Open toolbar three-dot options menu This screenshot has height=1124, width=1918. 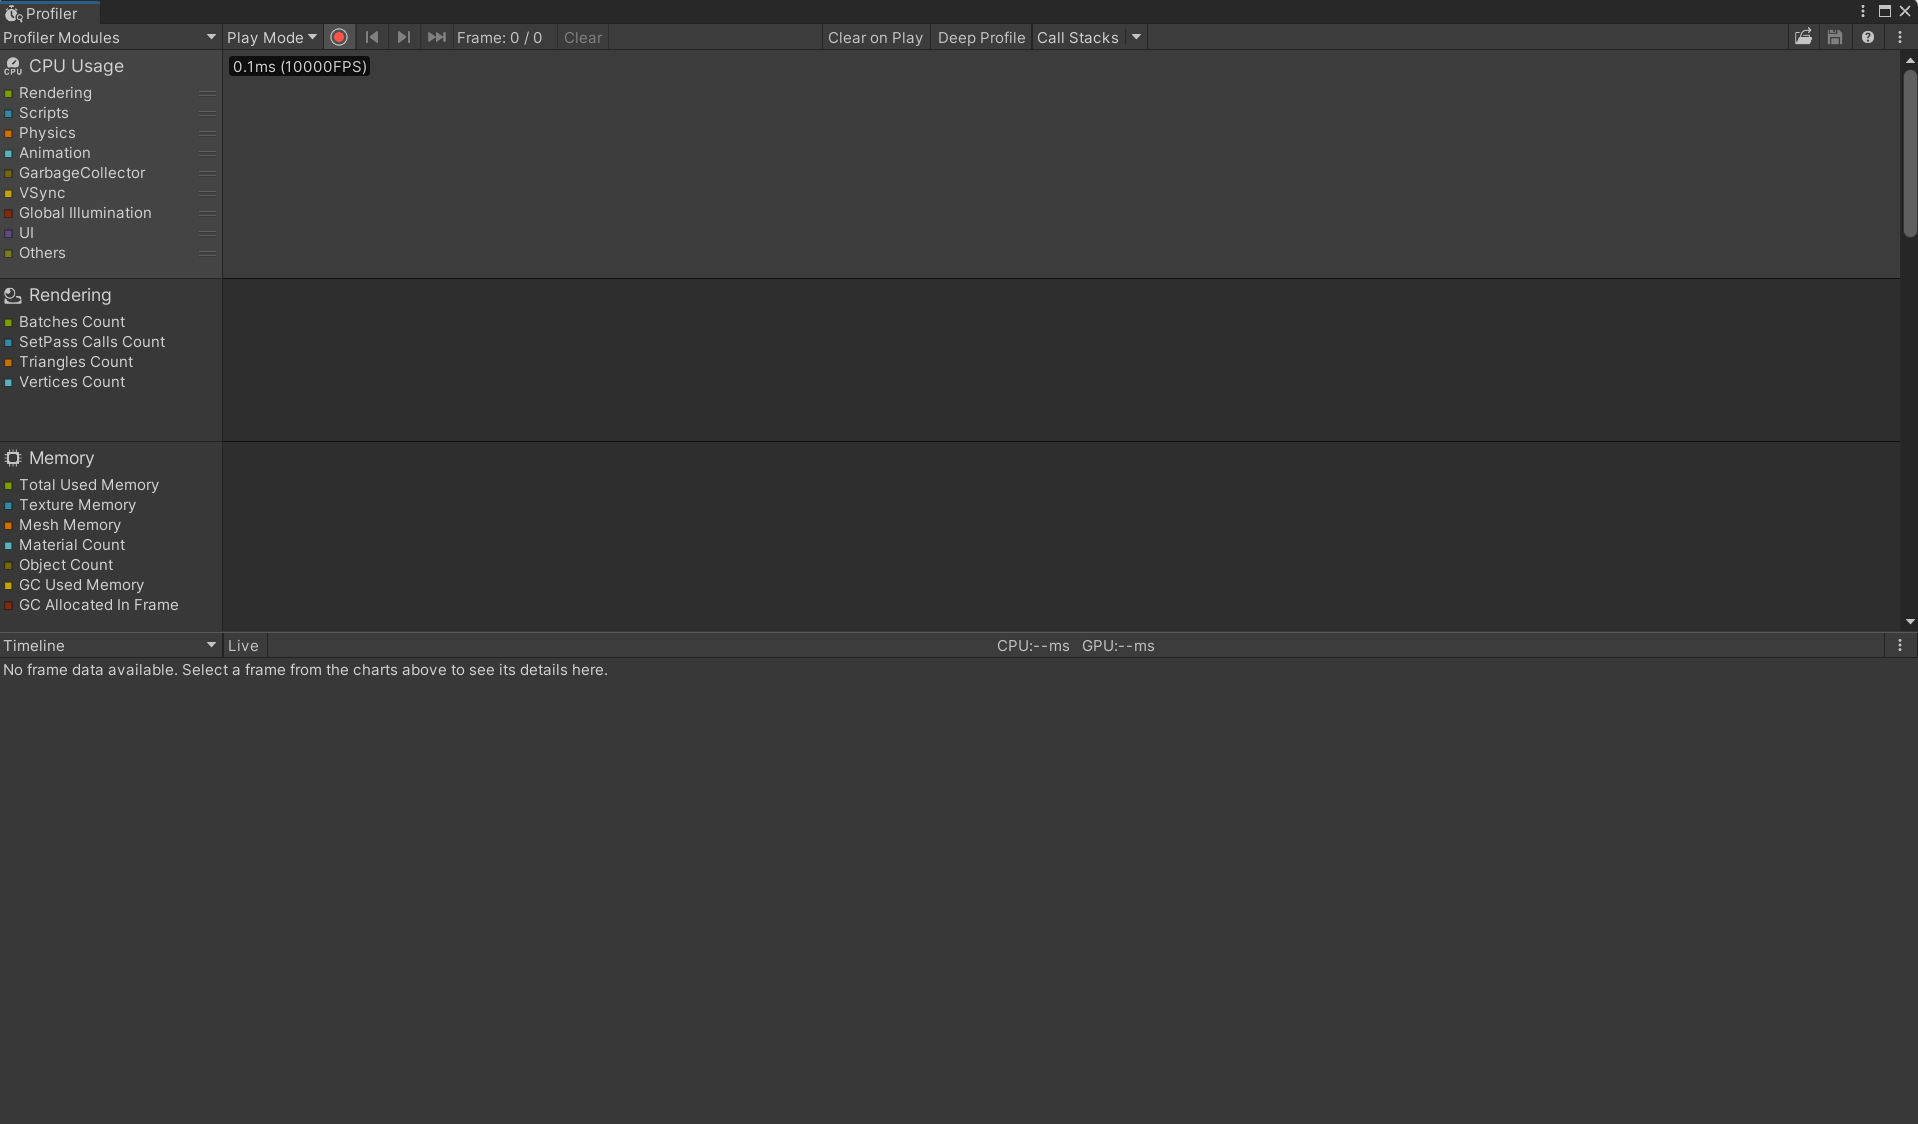(1900, 38)
